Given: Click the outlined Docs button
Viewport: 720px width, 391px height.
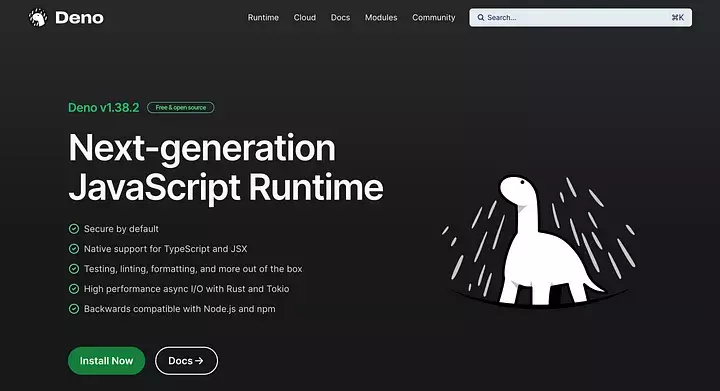Looking at the screenshot, I should tap(186, 361).
